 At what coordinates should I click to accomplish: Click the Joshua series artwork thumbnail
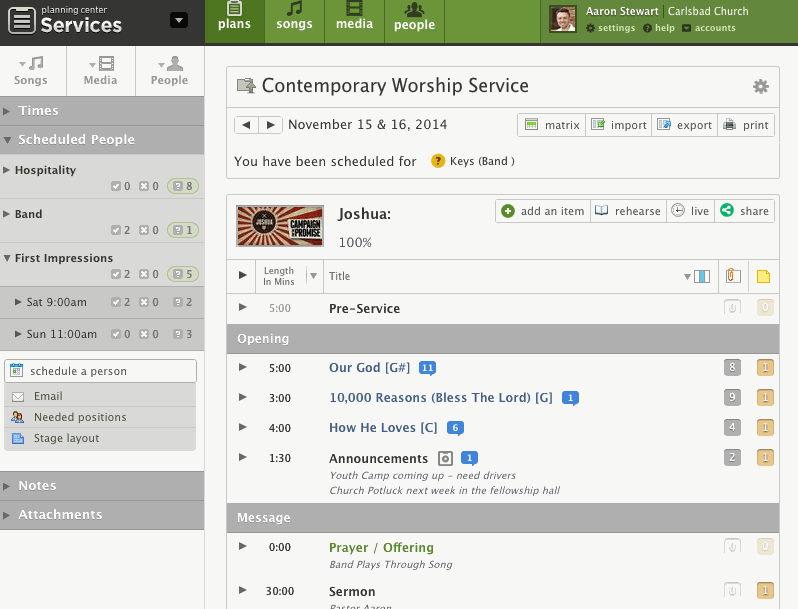click(279, 226)
